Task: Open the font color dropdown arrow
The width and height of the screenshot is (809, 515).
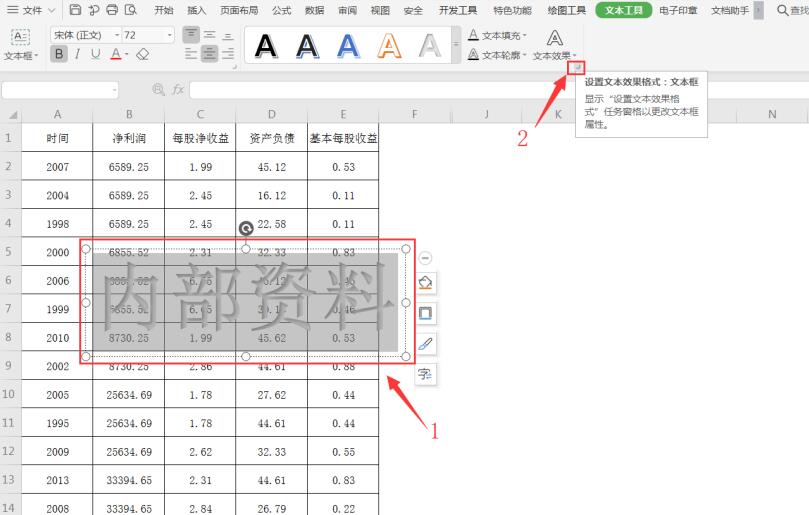Action: [x=126, y=54]
